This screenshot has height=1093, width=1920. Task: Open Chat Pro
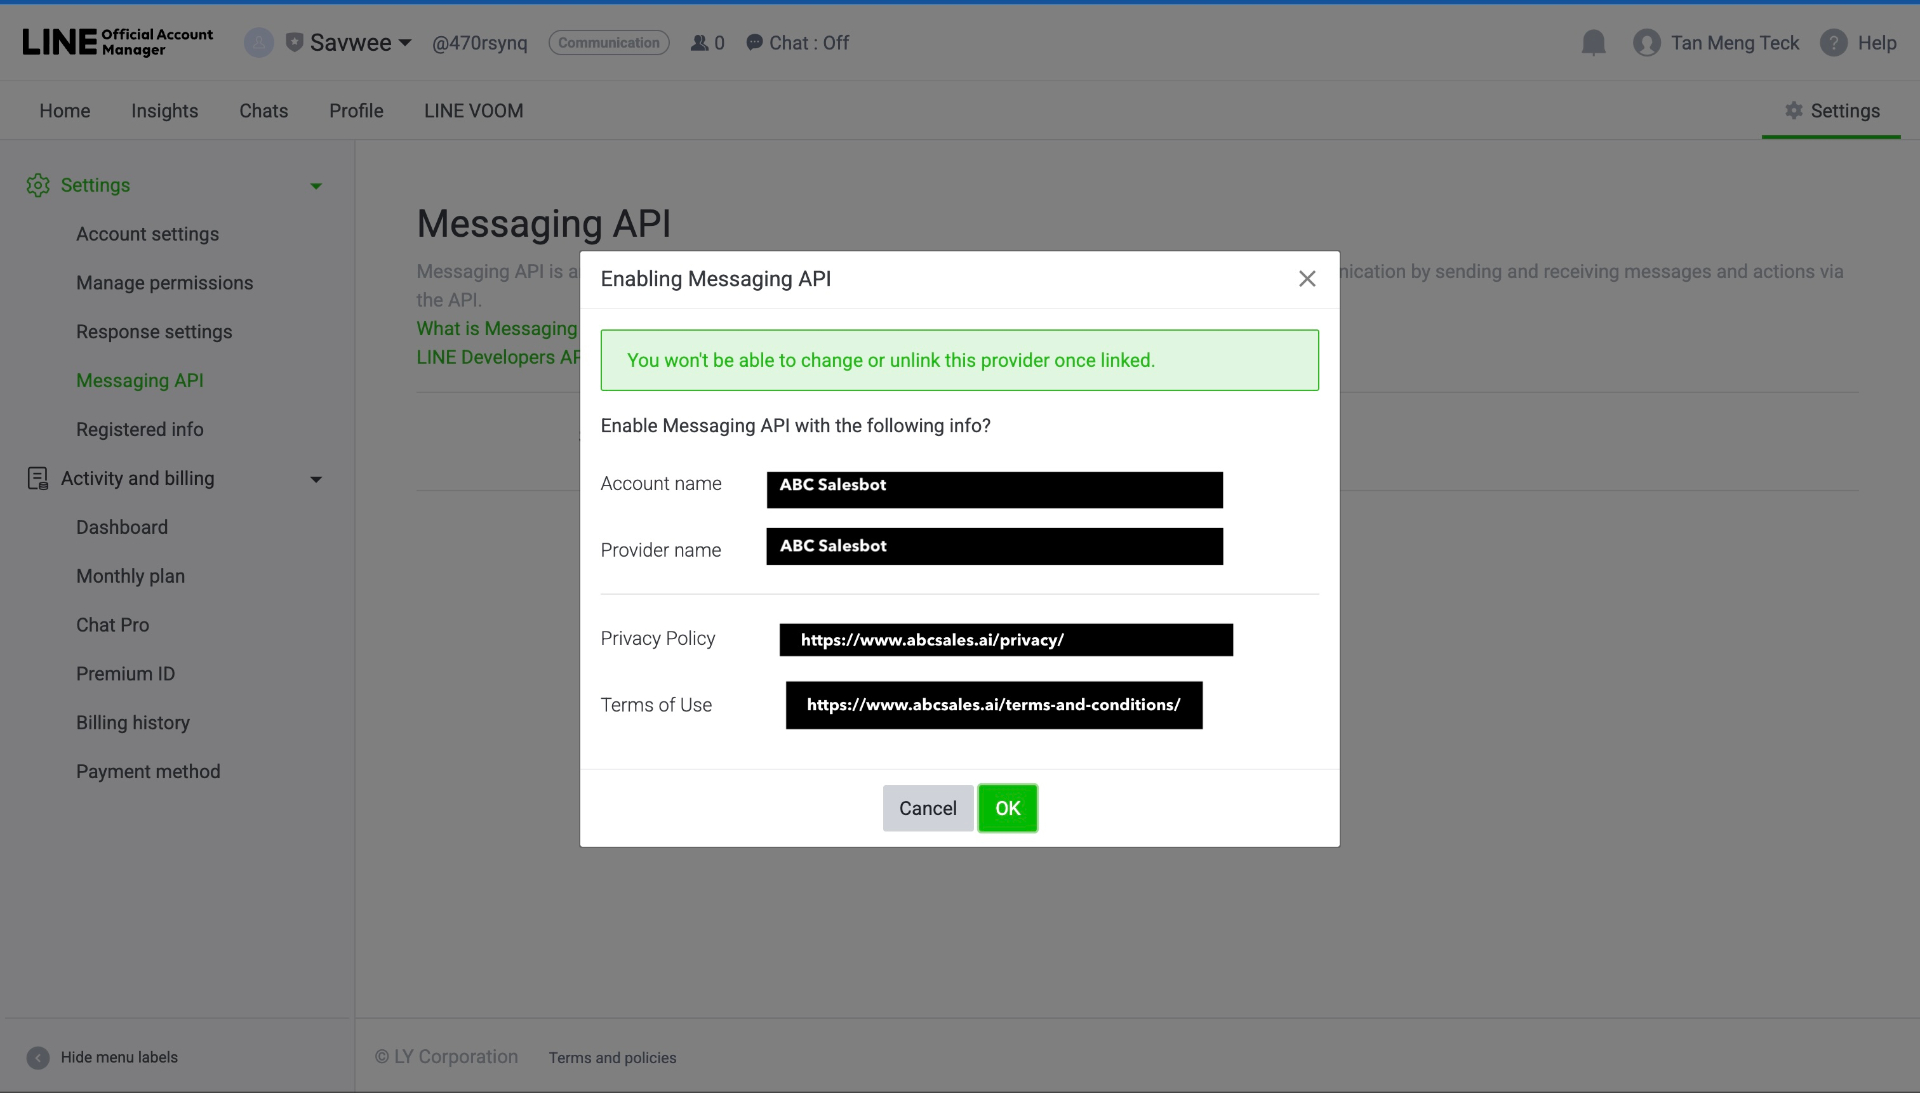pos(112,625)
